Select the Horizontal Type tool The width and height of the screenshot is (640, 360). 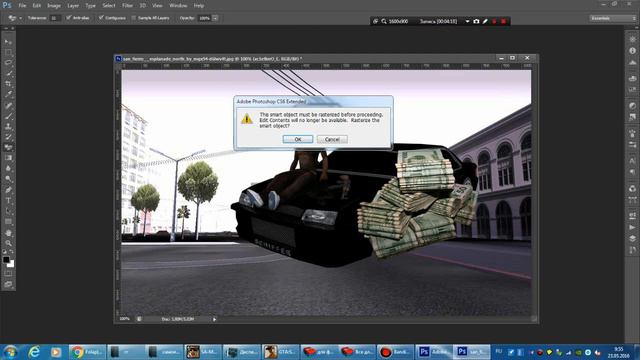(8, 201)
